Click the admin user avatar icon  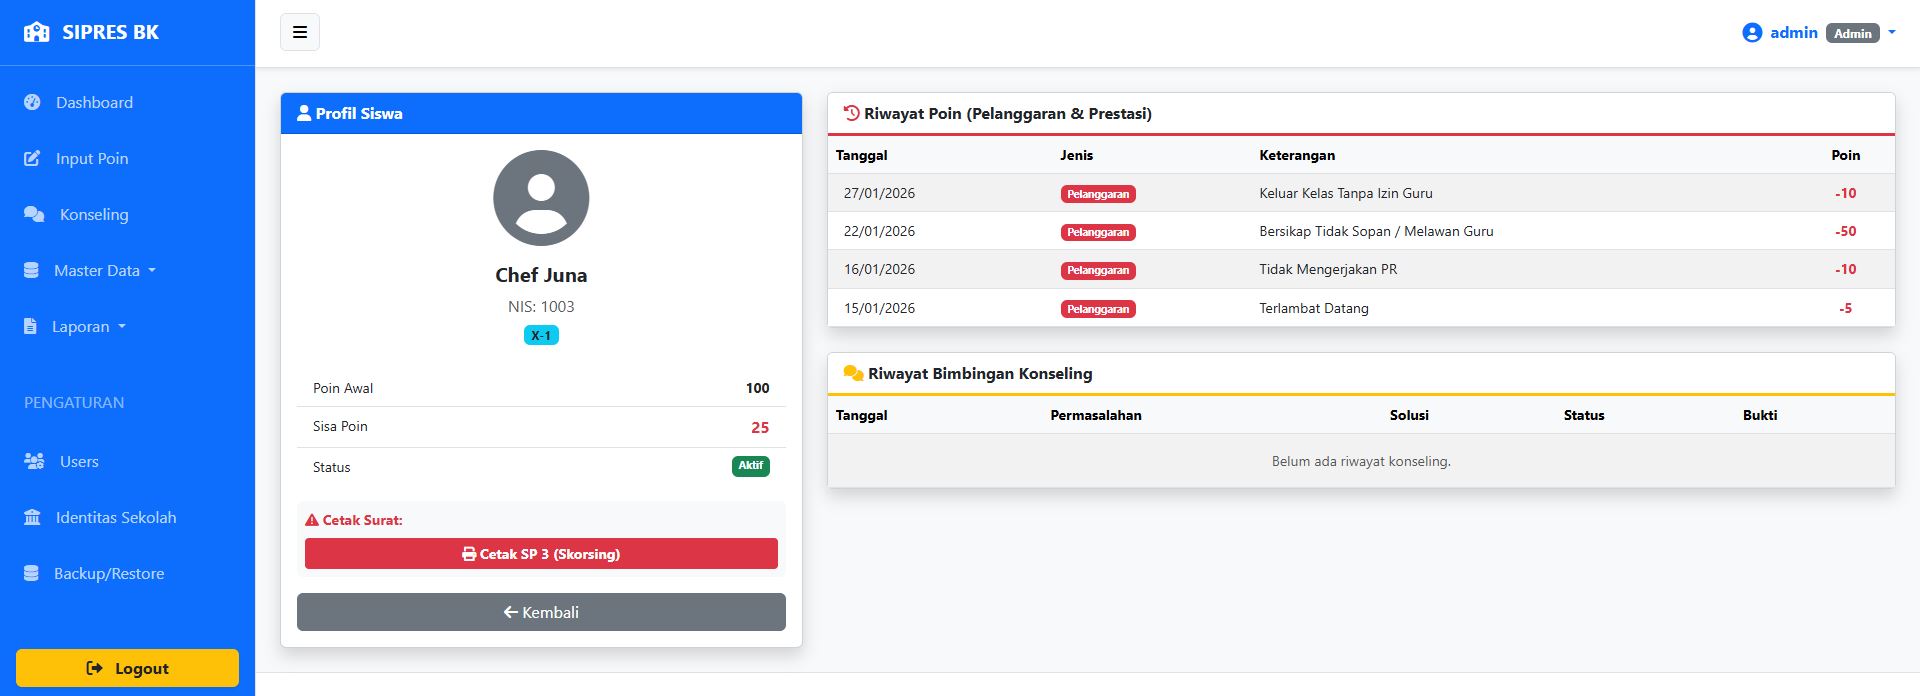coord(1751,33)
